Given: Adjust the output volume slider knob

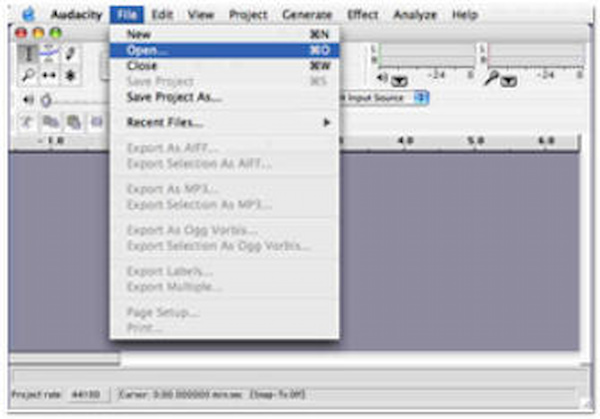Looking at the screenshot, I should click(x=46, y=100).
